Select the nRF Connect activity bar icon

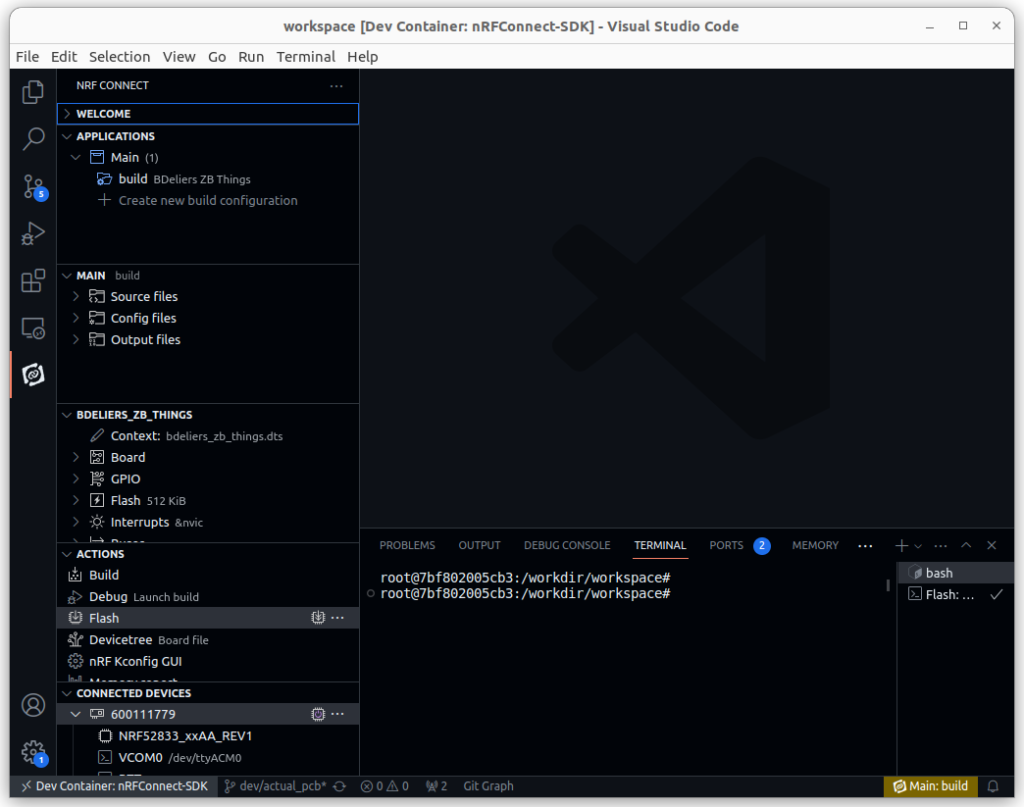tap(33, 375)
